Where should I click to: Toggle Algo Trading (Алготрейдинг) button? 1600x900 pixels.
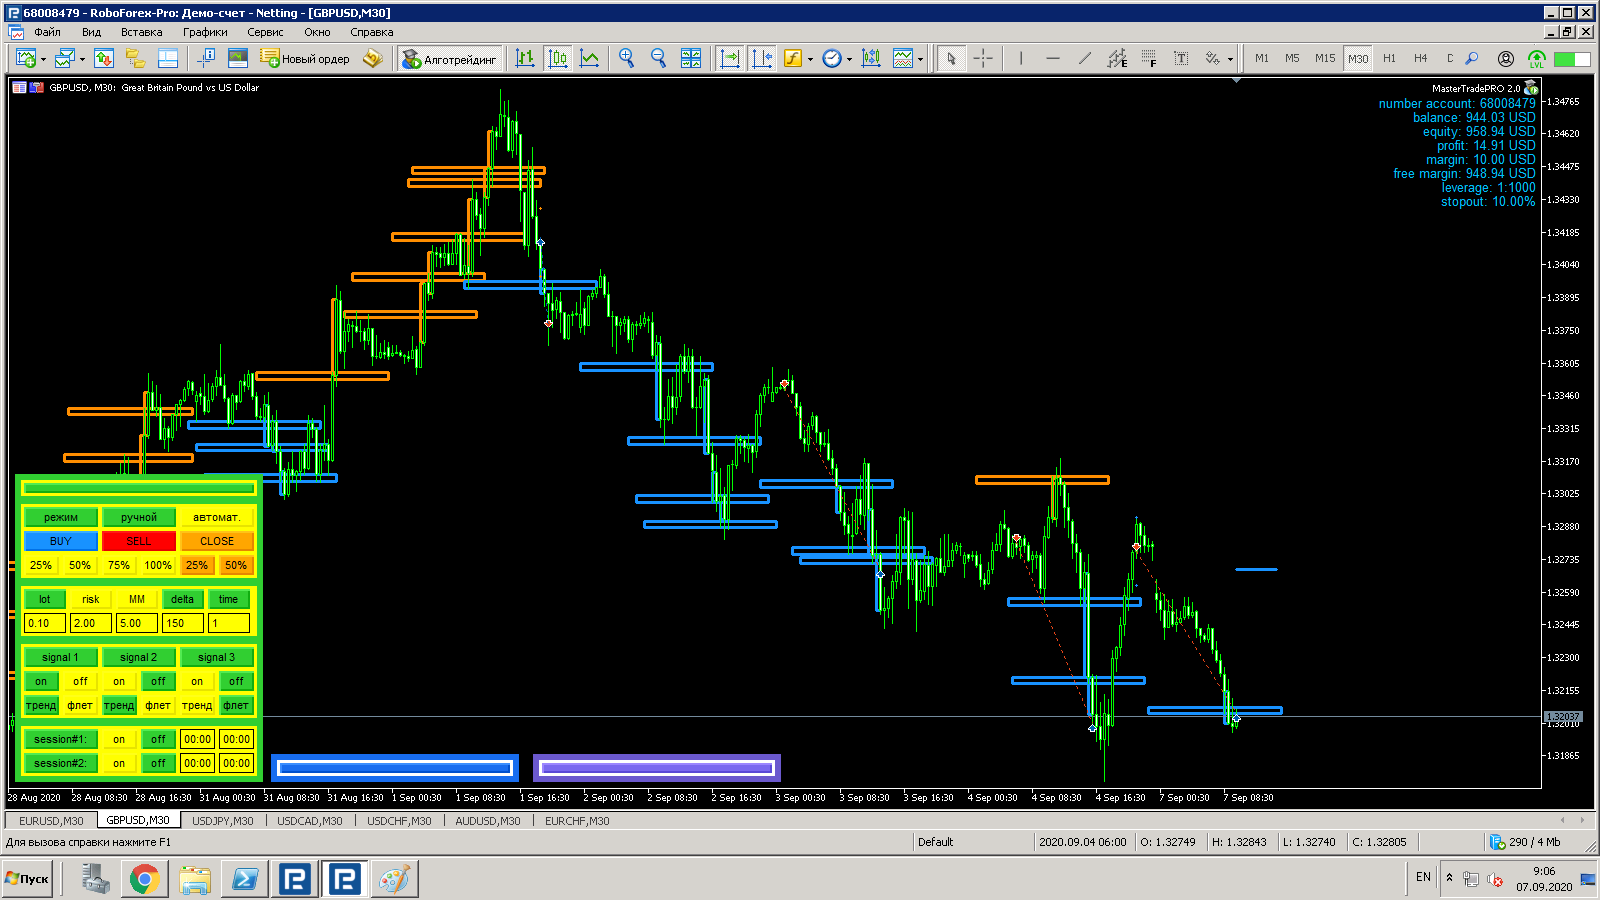(449, 59)
